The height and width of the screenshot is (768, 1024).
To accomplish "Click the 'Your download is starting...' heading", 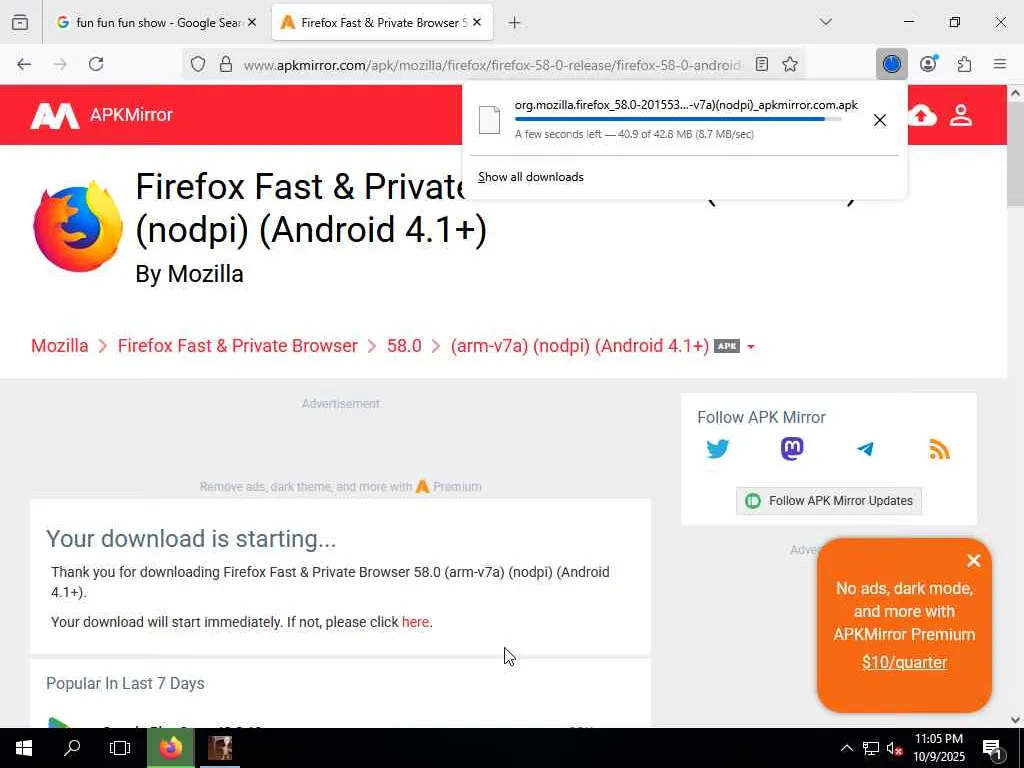I will point(191,539).
